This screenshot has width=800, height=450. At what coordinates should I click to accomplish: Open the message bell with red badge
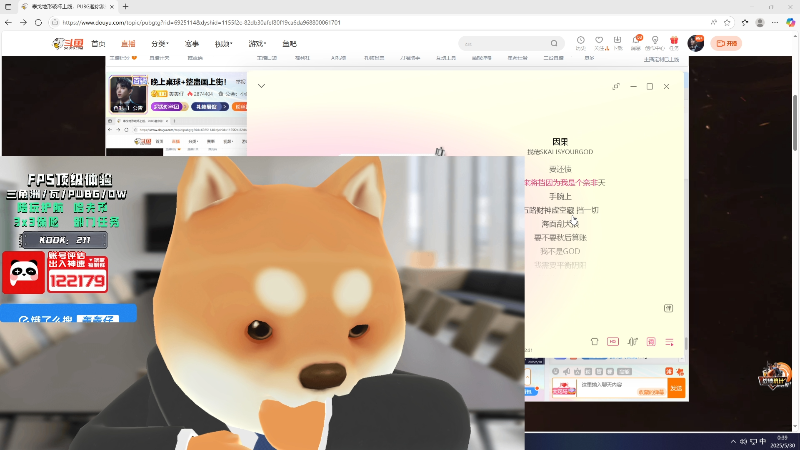tap(636, 40)
